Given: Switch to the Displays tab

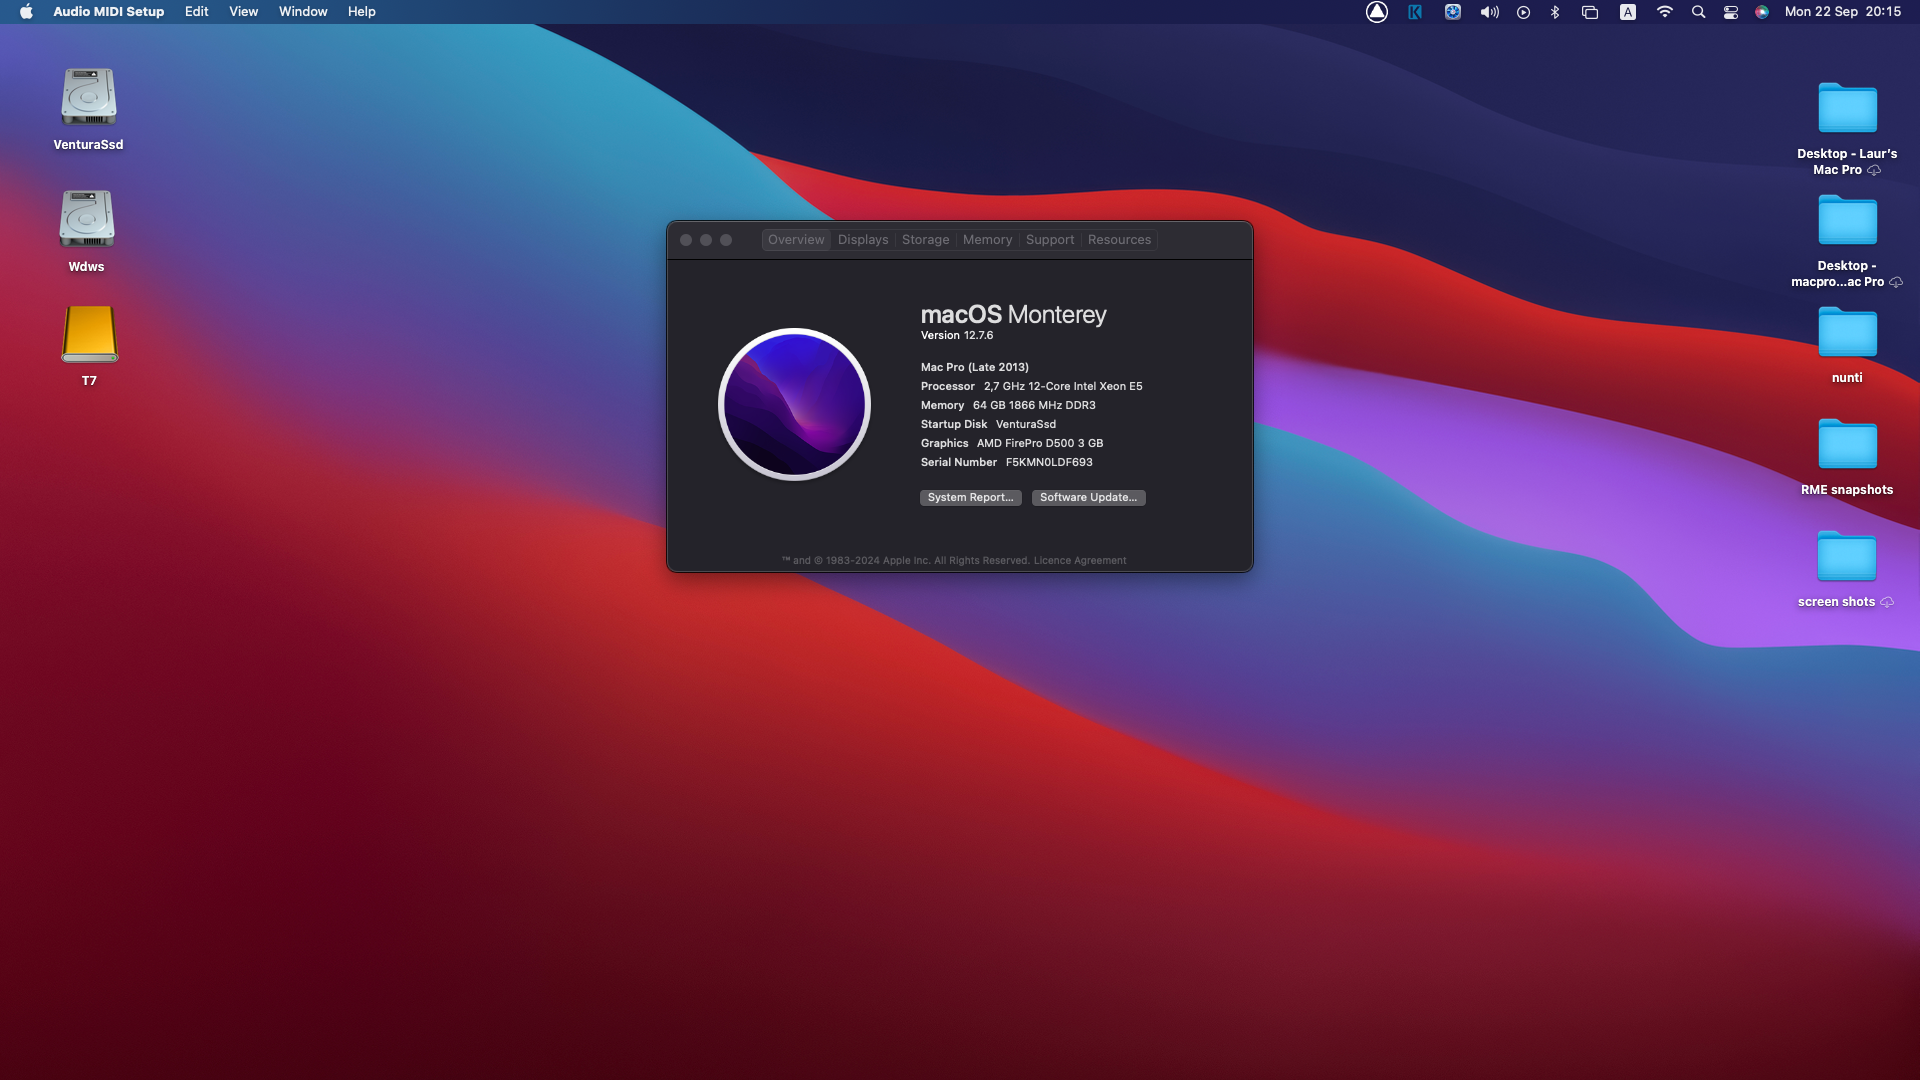Looking at the screenshot, I should pyautogui.click(x=863, y=240).
